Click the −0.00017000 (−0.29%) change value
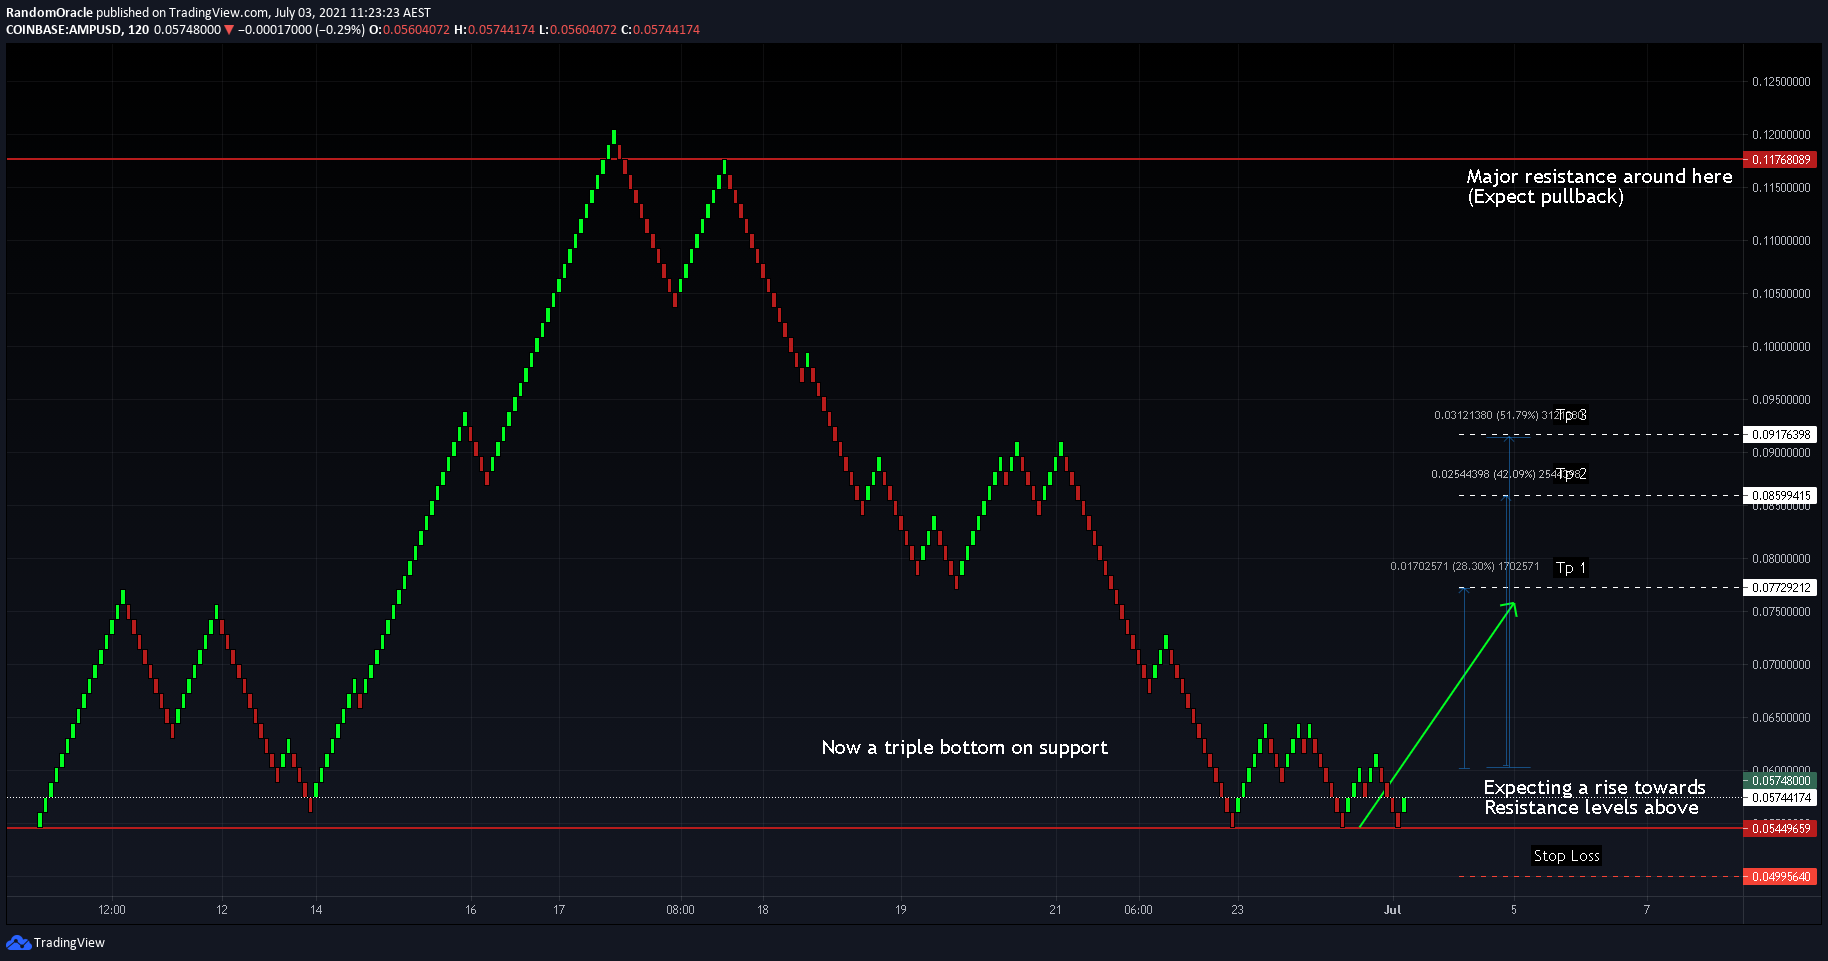This screenshot has width=1828, height=961. [x=301, y=30]
